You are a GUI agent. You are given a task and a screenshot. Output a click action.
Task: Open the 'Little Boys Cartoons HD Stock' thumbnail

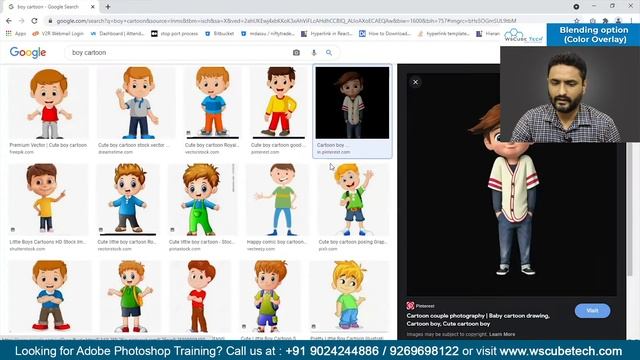pos(48,199)
